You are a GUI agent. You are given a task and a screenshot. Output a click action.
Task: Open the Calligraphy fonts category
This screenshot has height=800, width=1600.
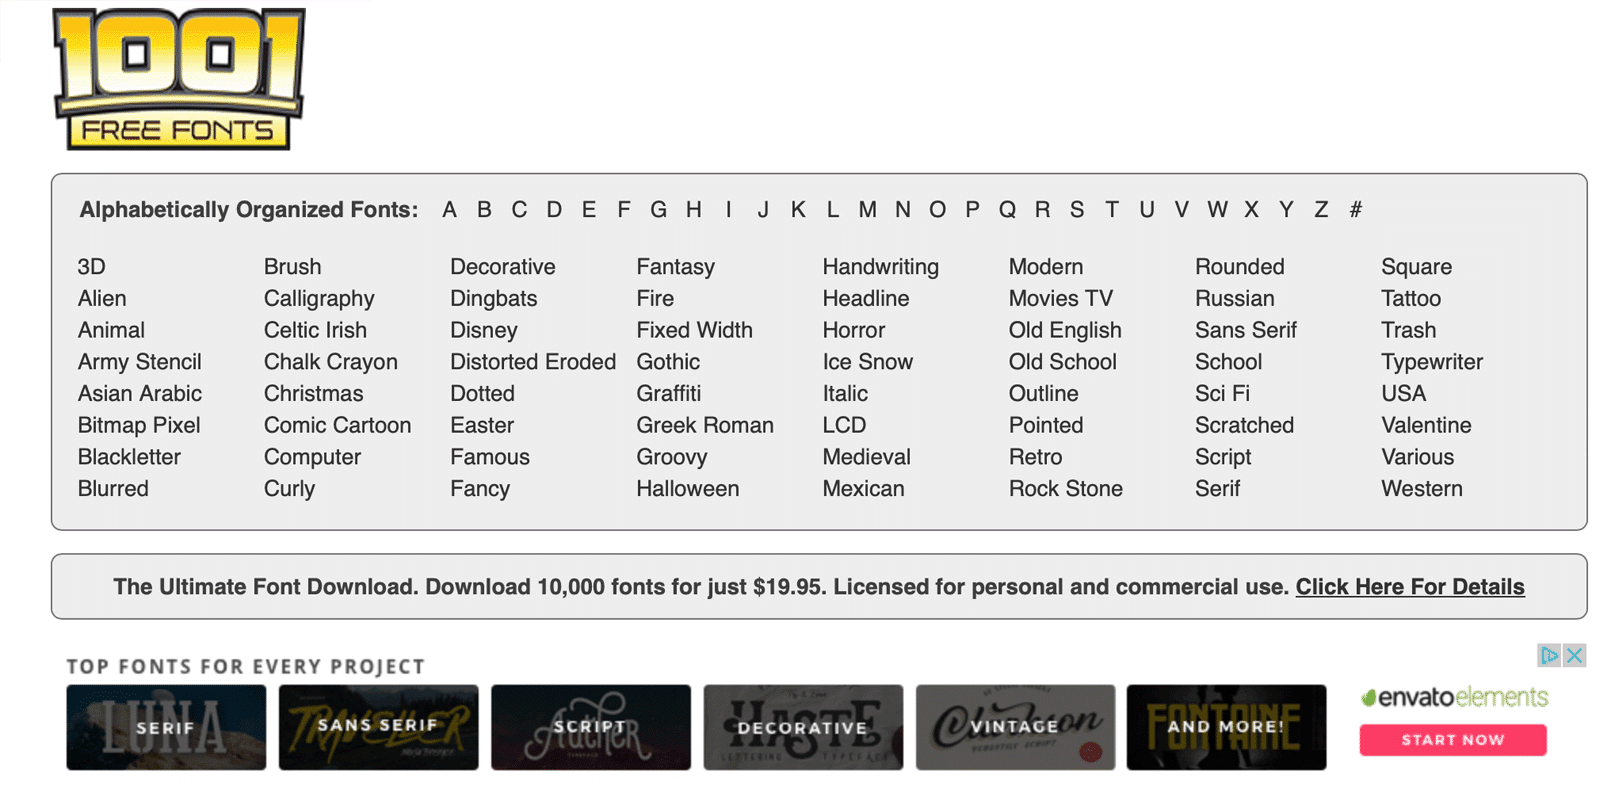tap(319, 299)
